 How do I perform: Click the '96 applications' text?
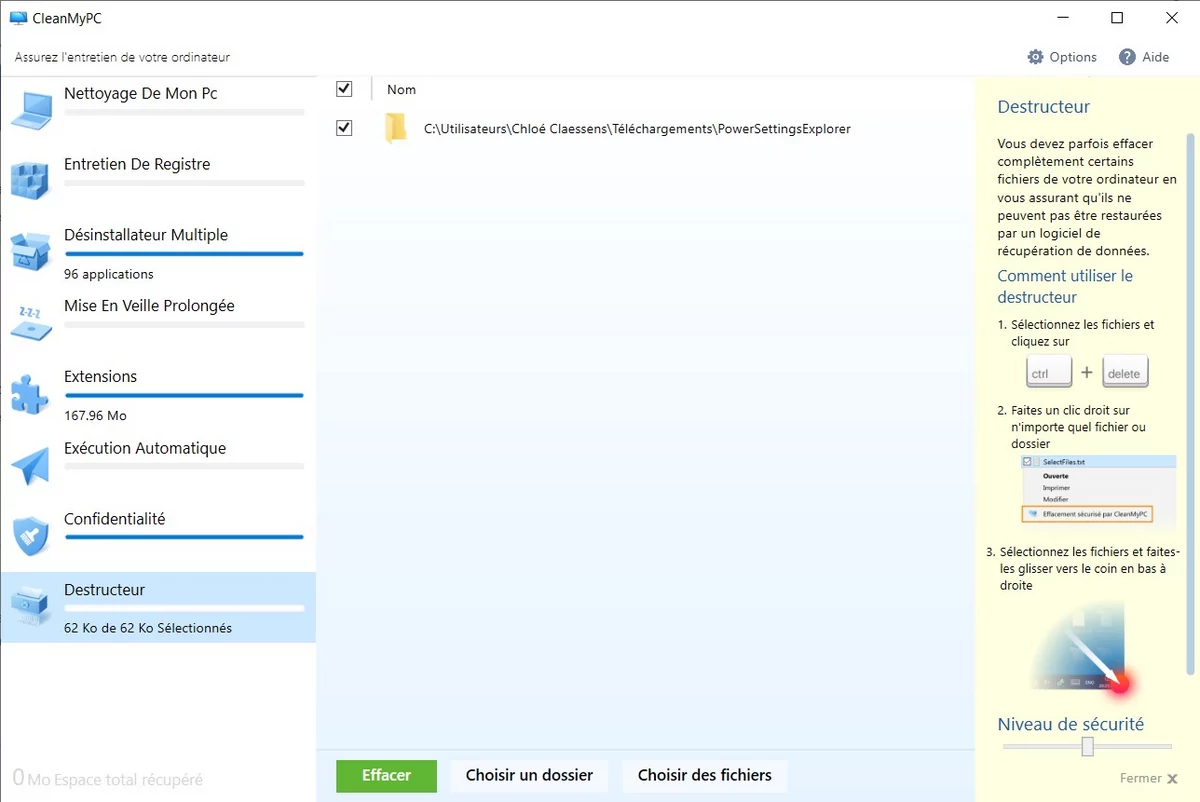point(109,274)
